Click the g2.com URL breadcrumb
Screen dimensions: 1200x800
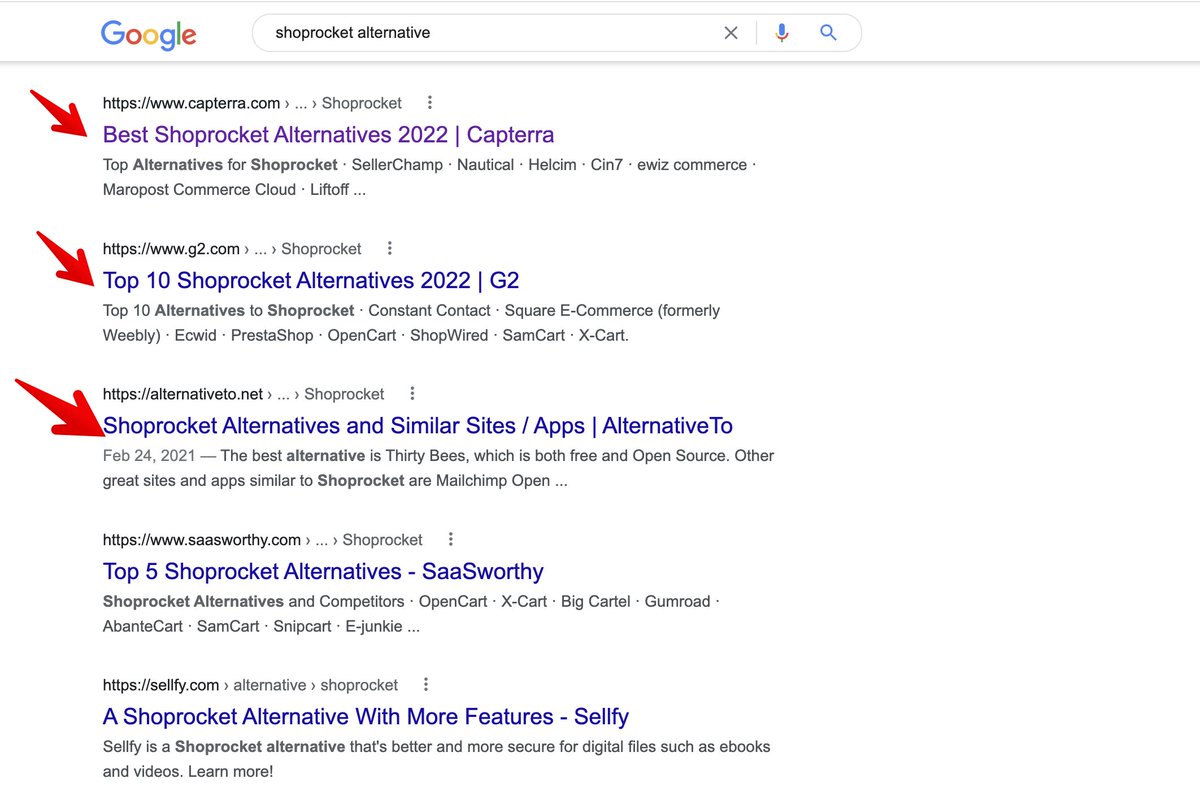(171, 249)
